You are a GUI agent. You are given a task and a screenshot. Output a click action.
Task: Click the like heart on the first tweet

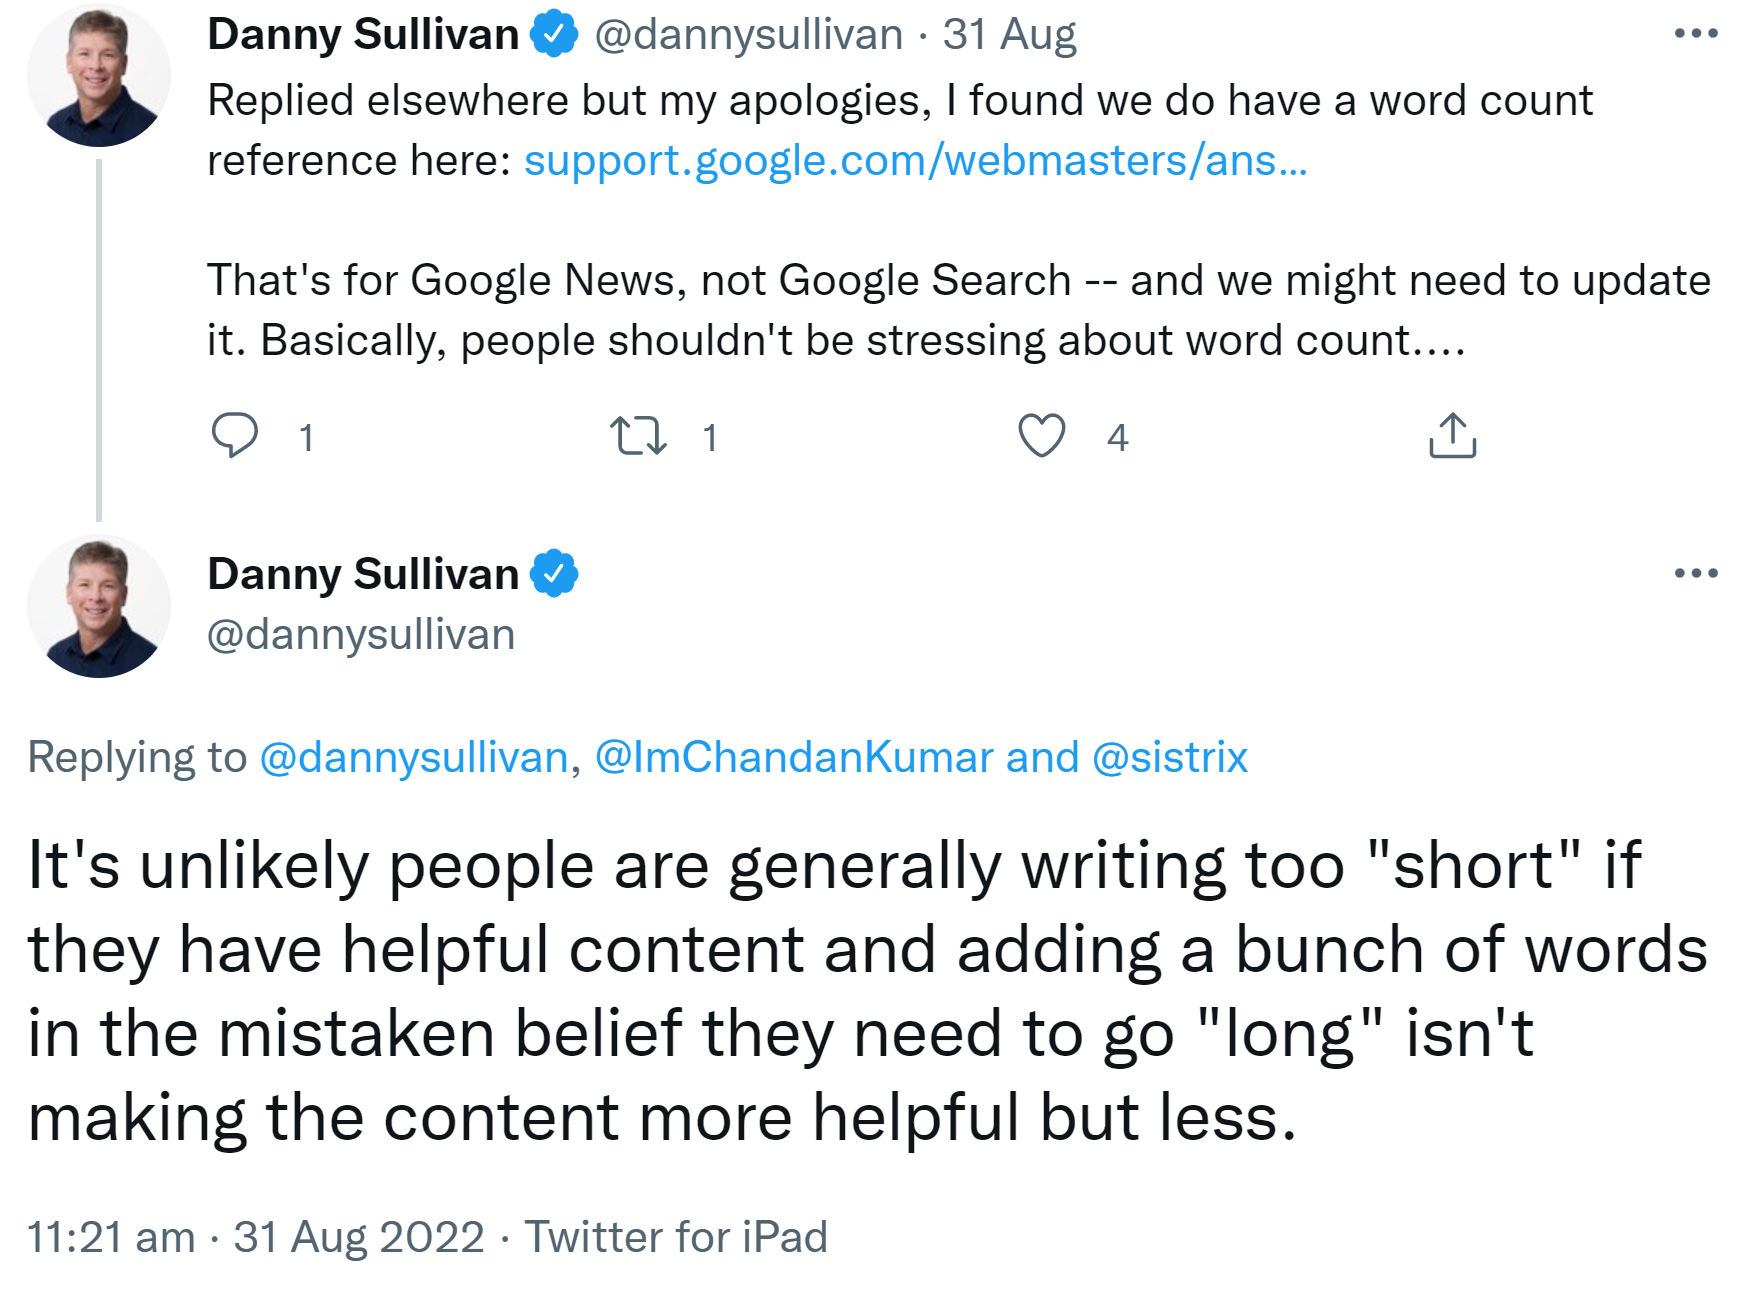click(x=1043, y=434)
